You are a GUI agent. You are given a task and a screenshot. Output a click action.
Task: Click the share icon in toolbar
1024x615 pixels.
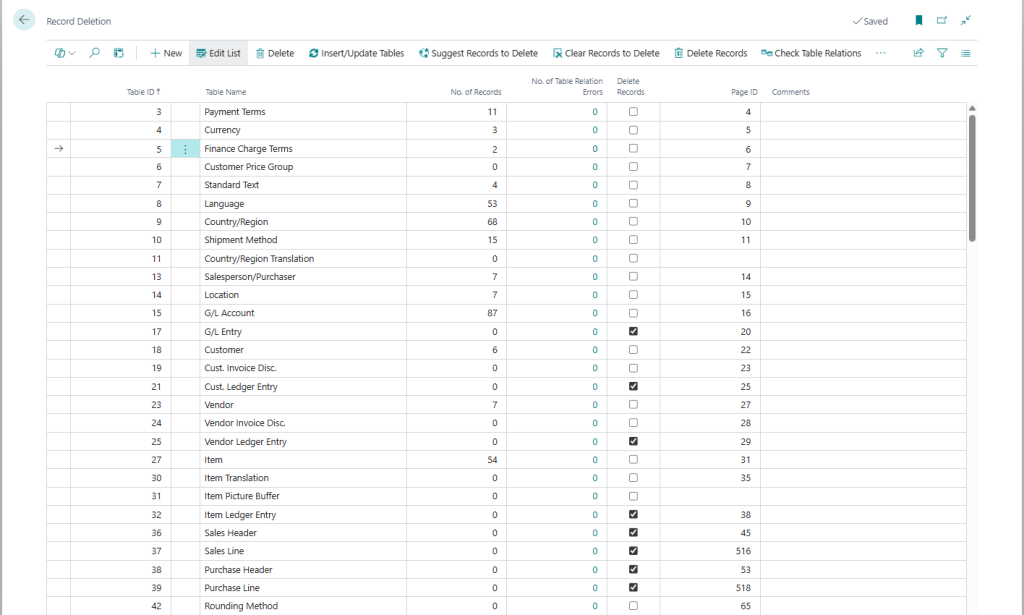pos(918,53)
